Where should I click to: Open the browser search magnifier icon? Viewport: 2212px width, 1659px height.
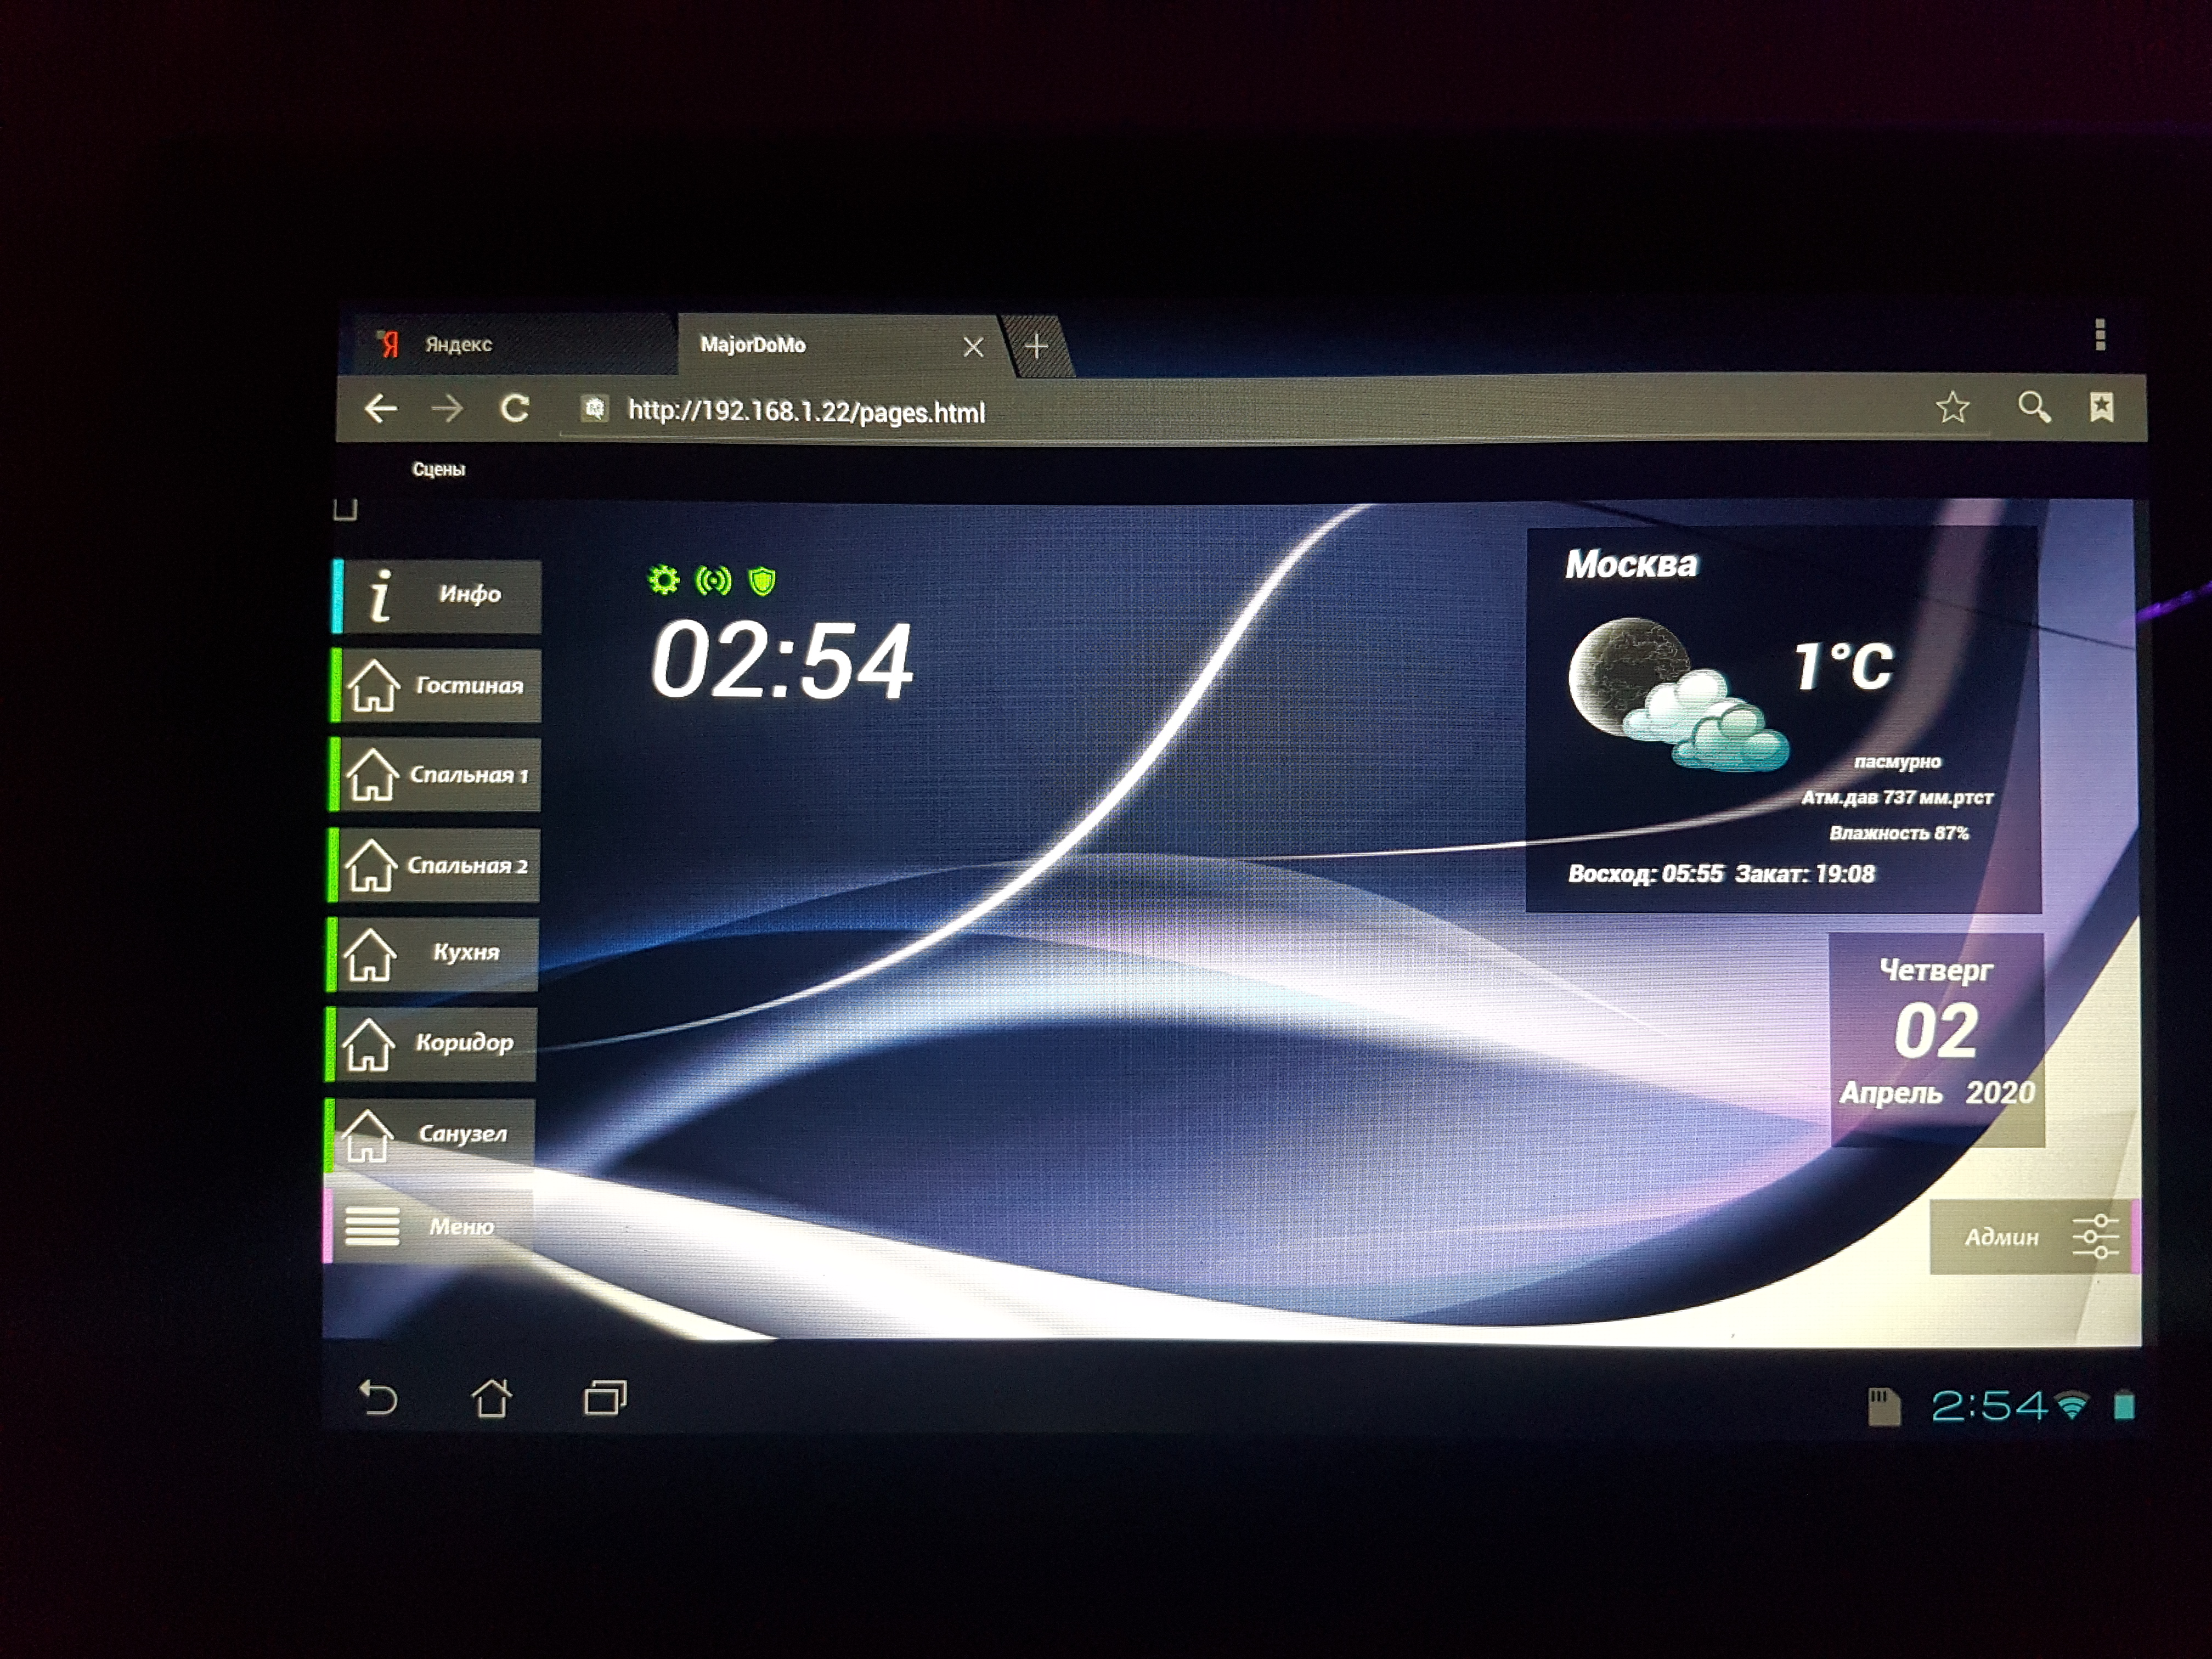coord(2033,407)
